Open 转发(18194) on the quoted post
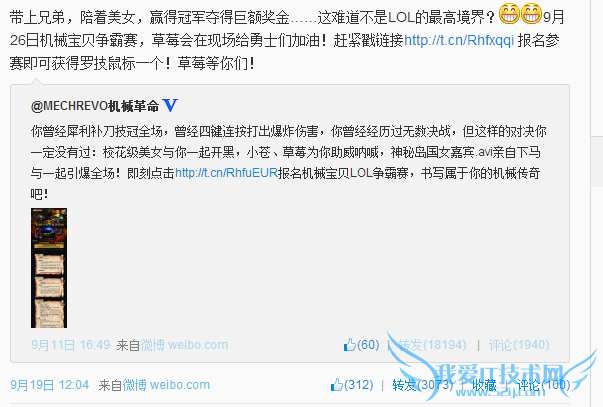The width and height of the screenshot is (603, 407). [x=432, y=345]
